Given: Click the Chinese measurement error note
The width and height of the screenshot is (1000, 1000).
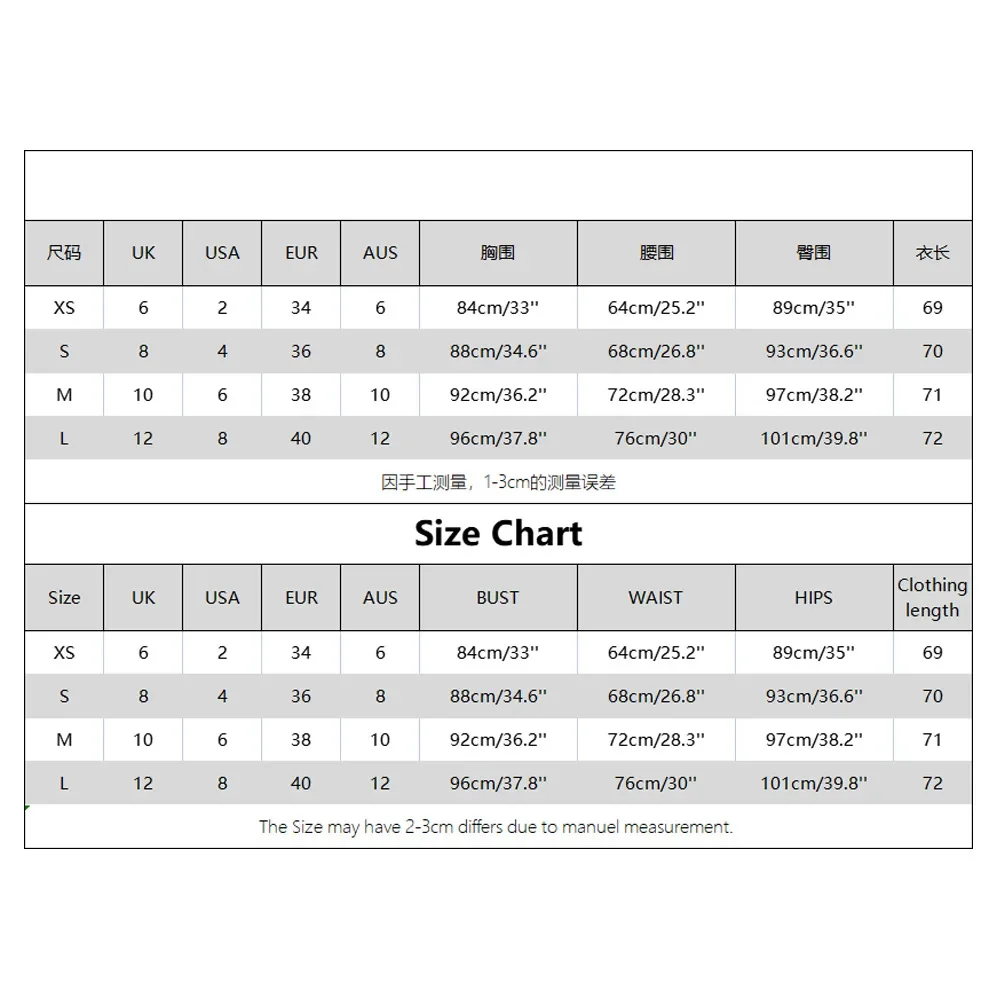Looking at the screenshot, I should (498, 482).
